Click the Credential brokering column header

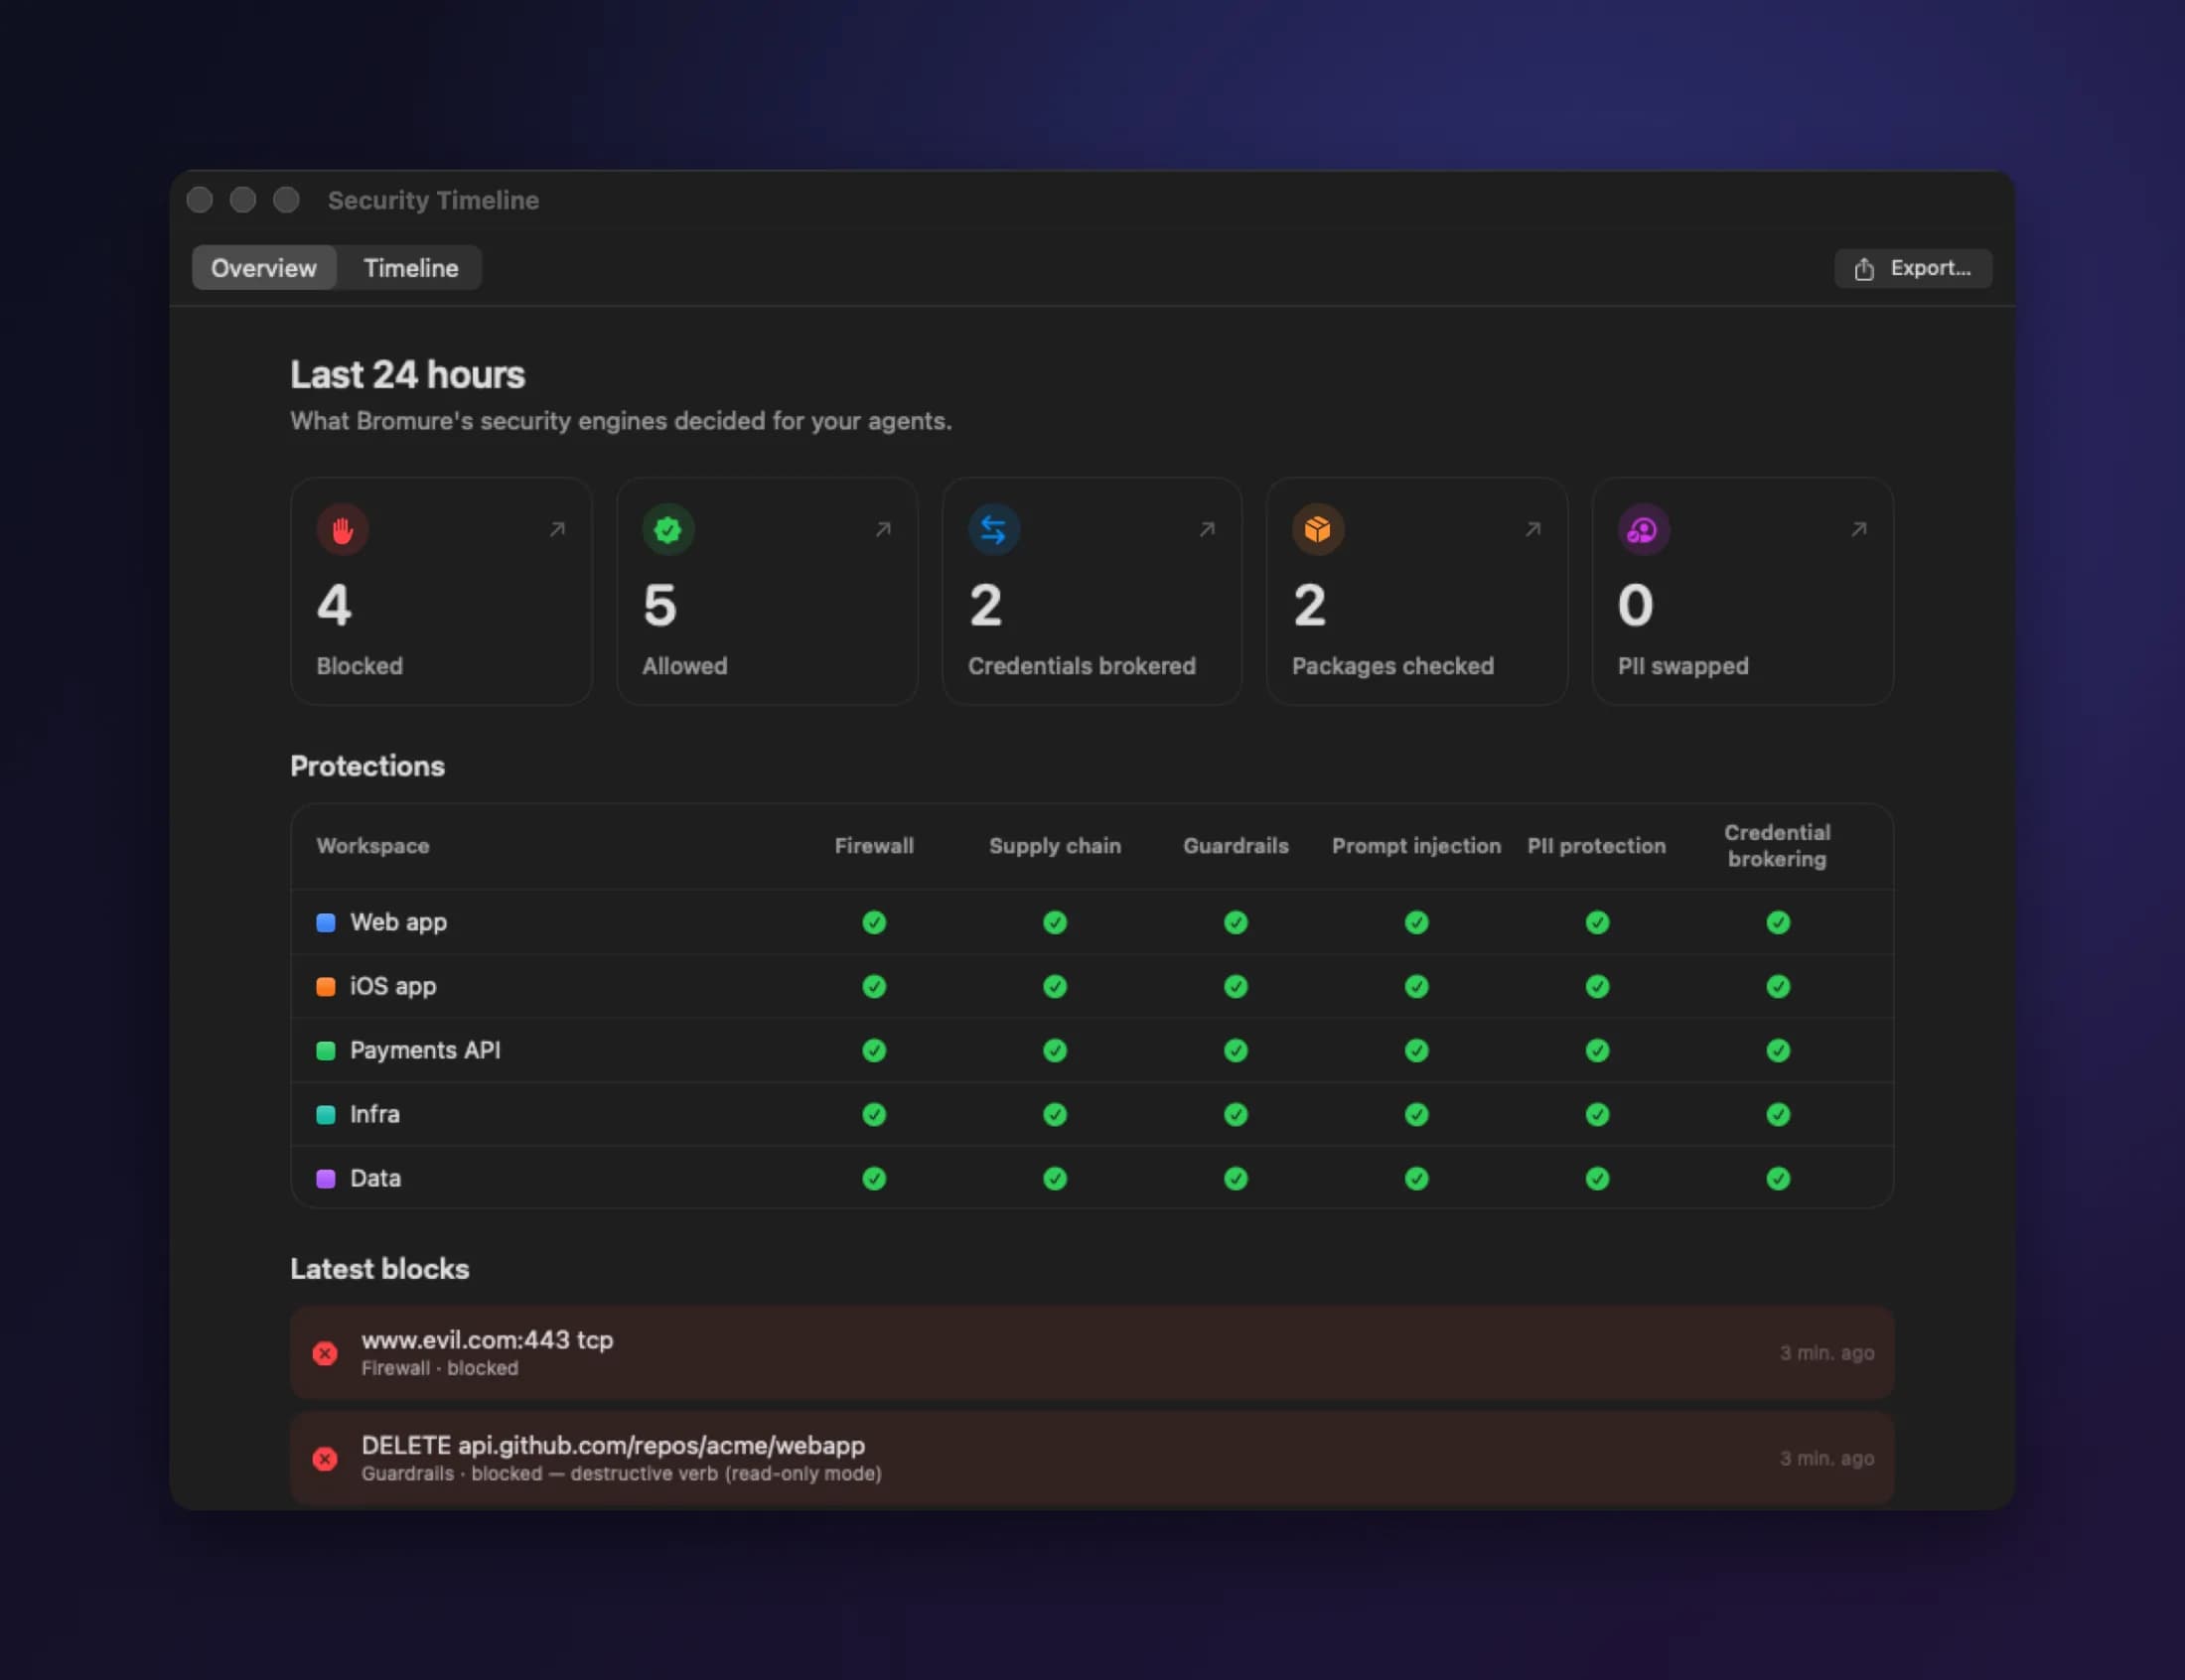[x=1778, y=846]
